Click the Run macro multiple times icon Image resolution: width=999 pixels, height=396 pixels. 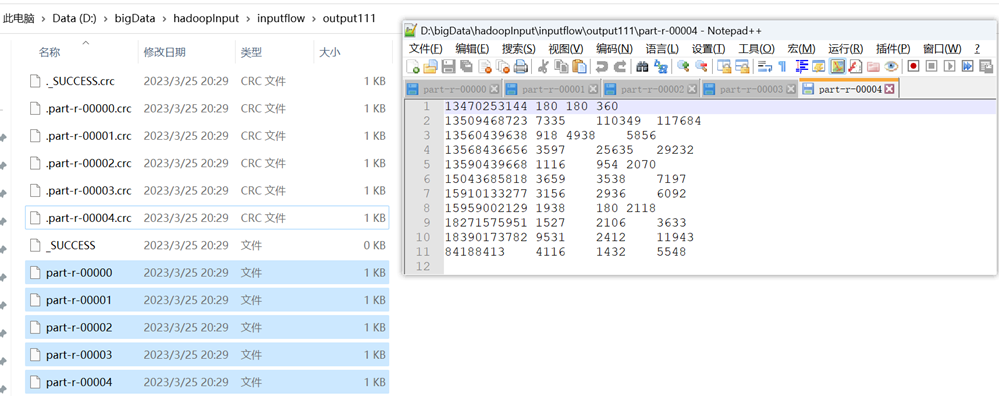tap(967, 66)
